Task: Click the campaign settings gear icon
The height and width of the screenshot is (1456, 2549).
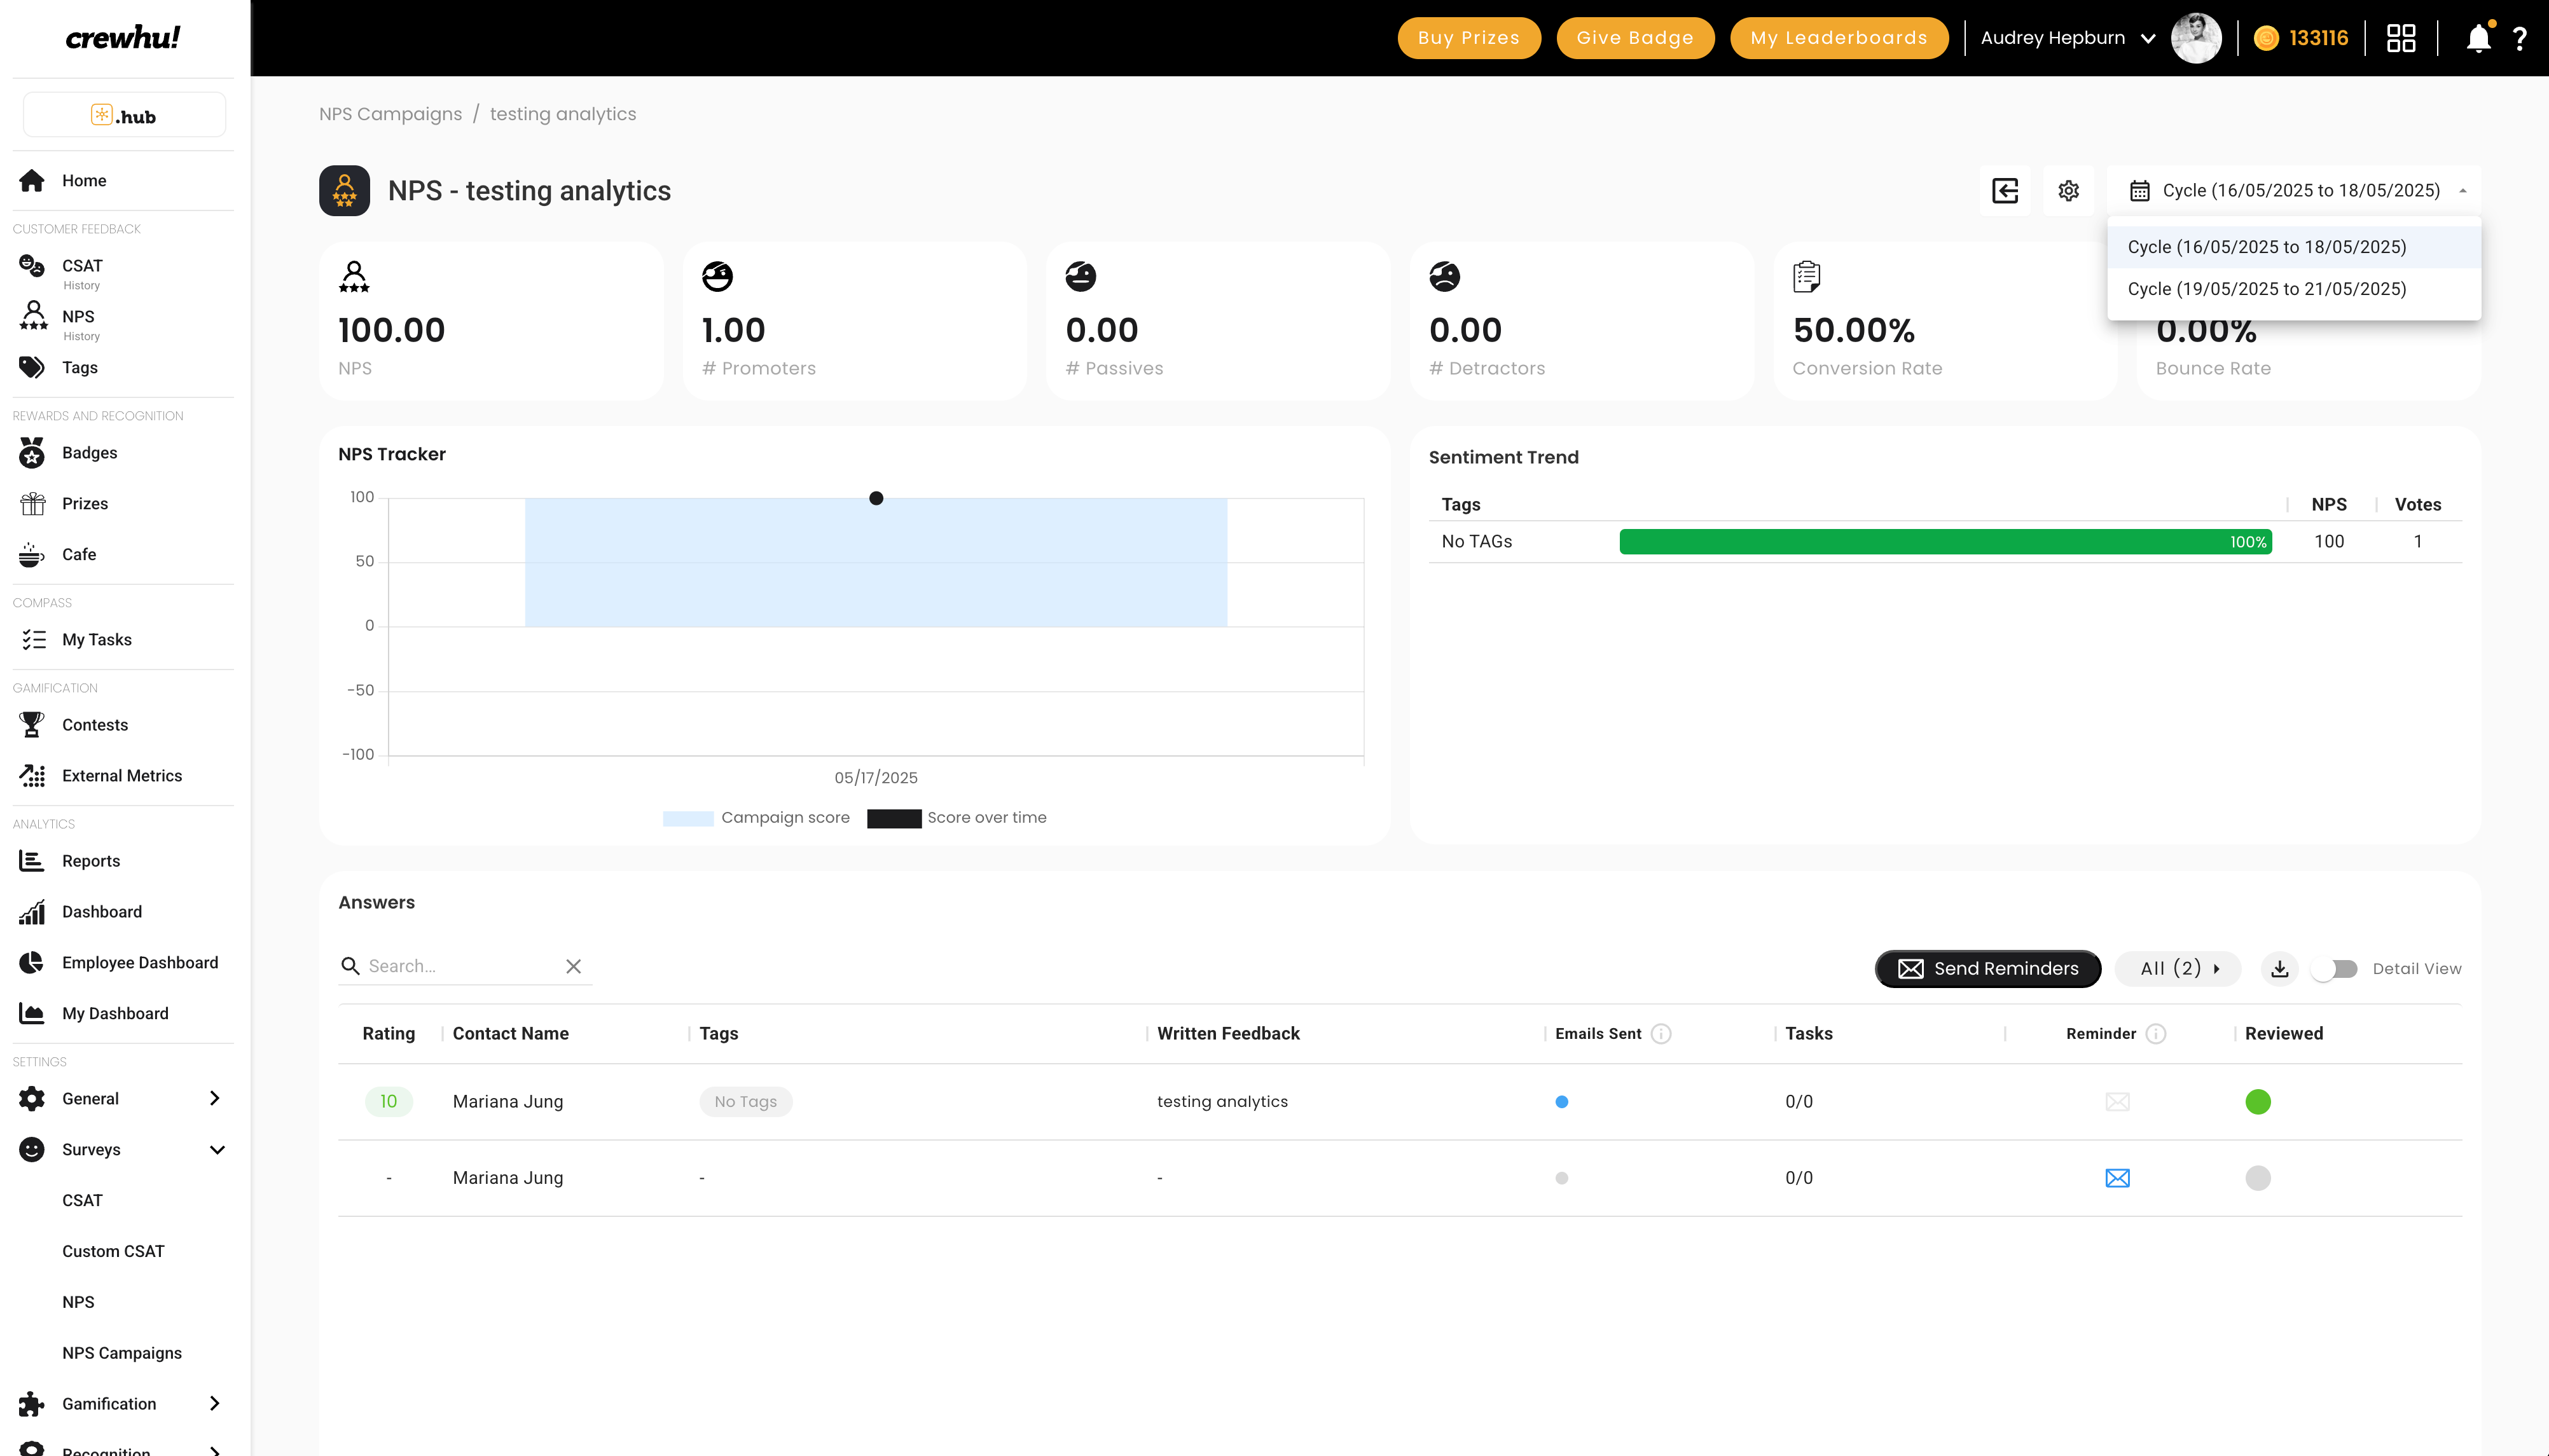Action: 2068,190
